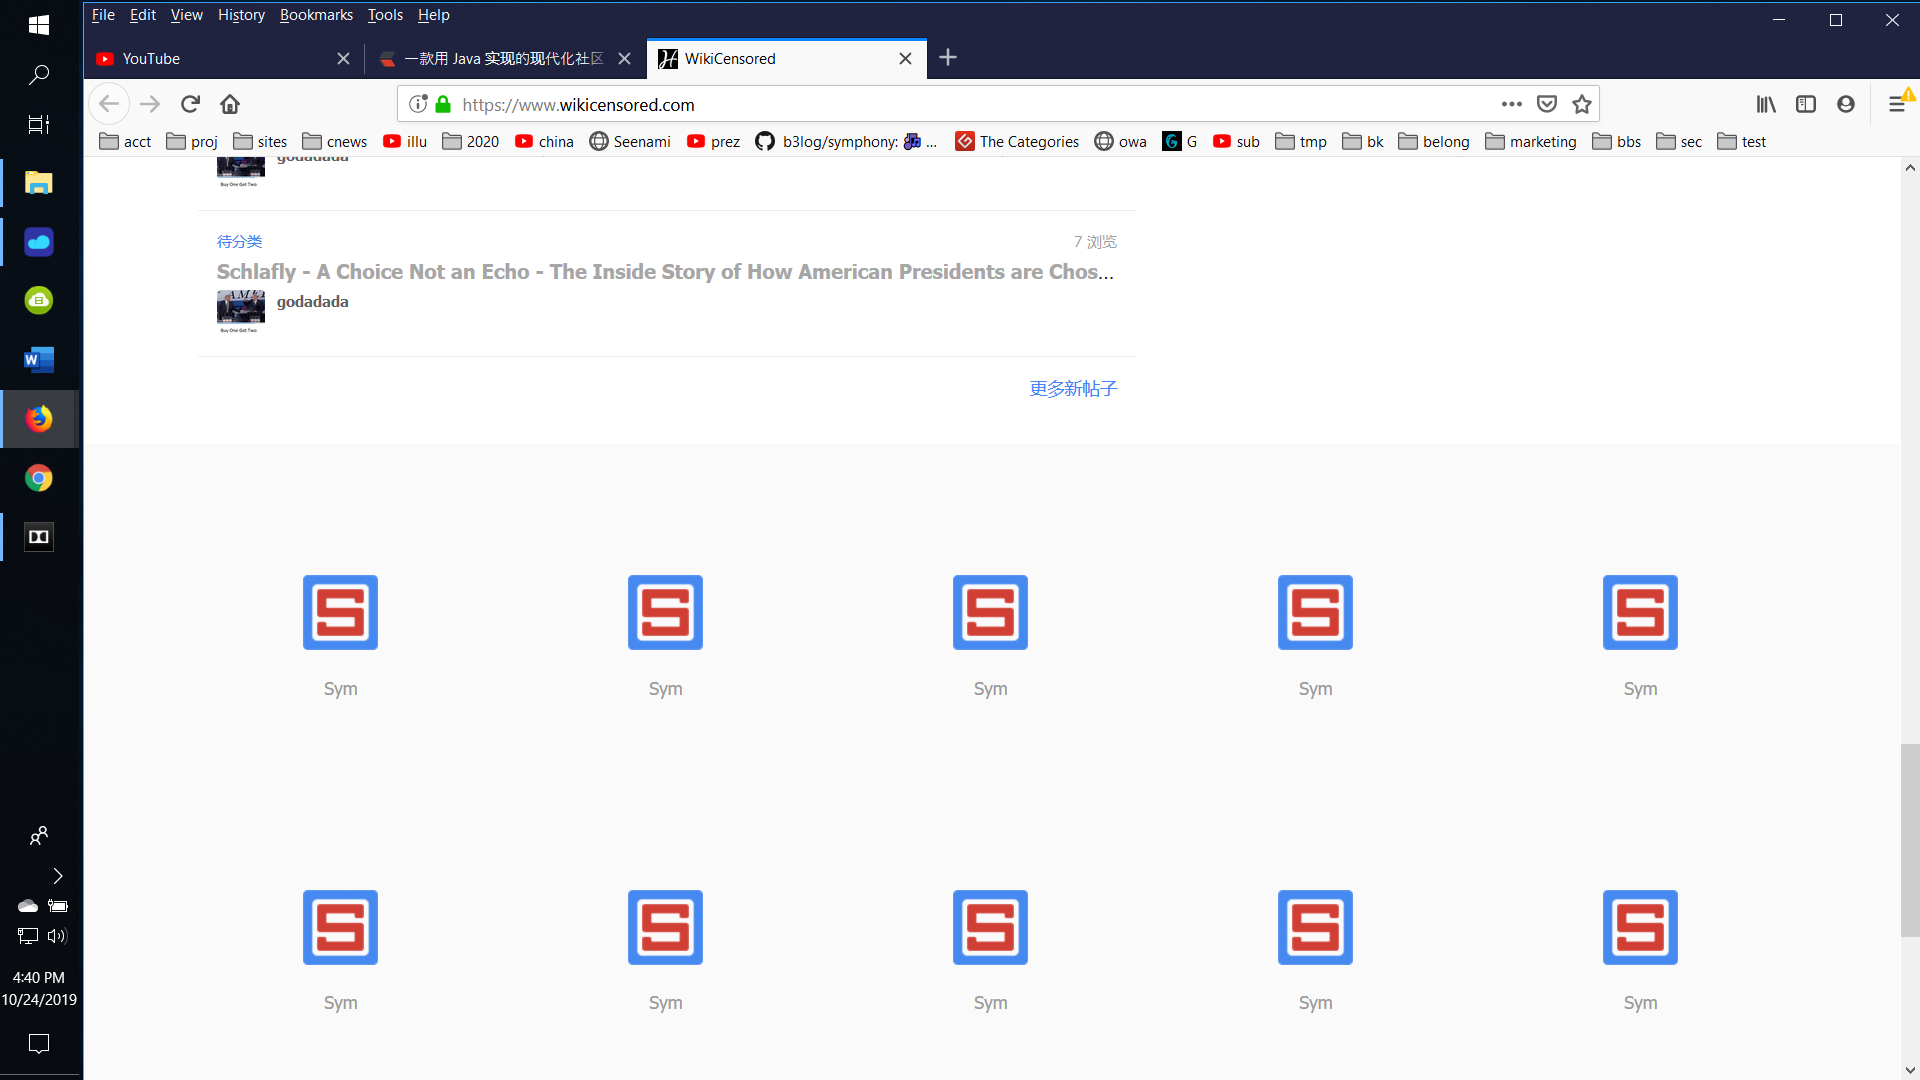Open the Schlafly A Choice Not an Echo post

point(665,272)
